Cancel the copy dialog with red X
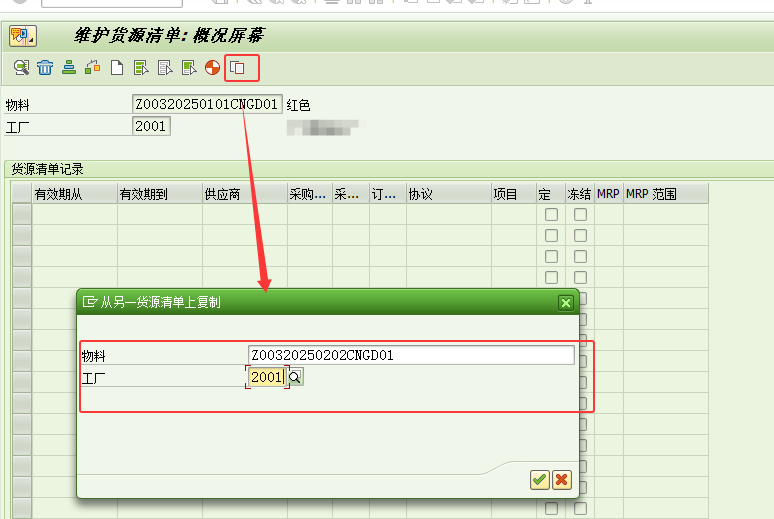 [562, 480]
